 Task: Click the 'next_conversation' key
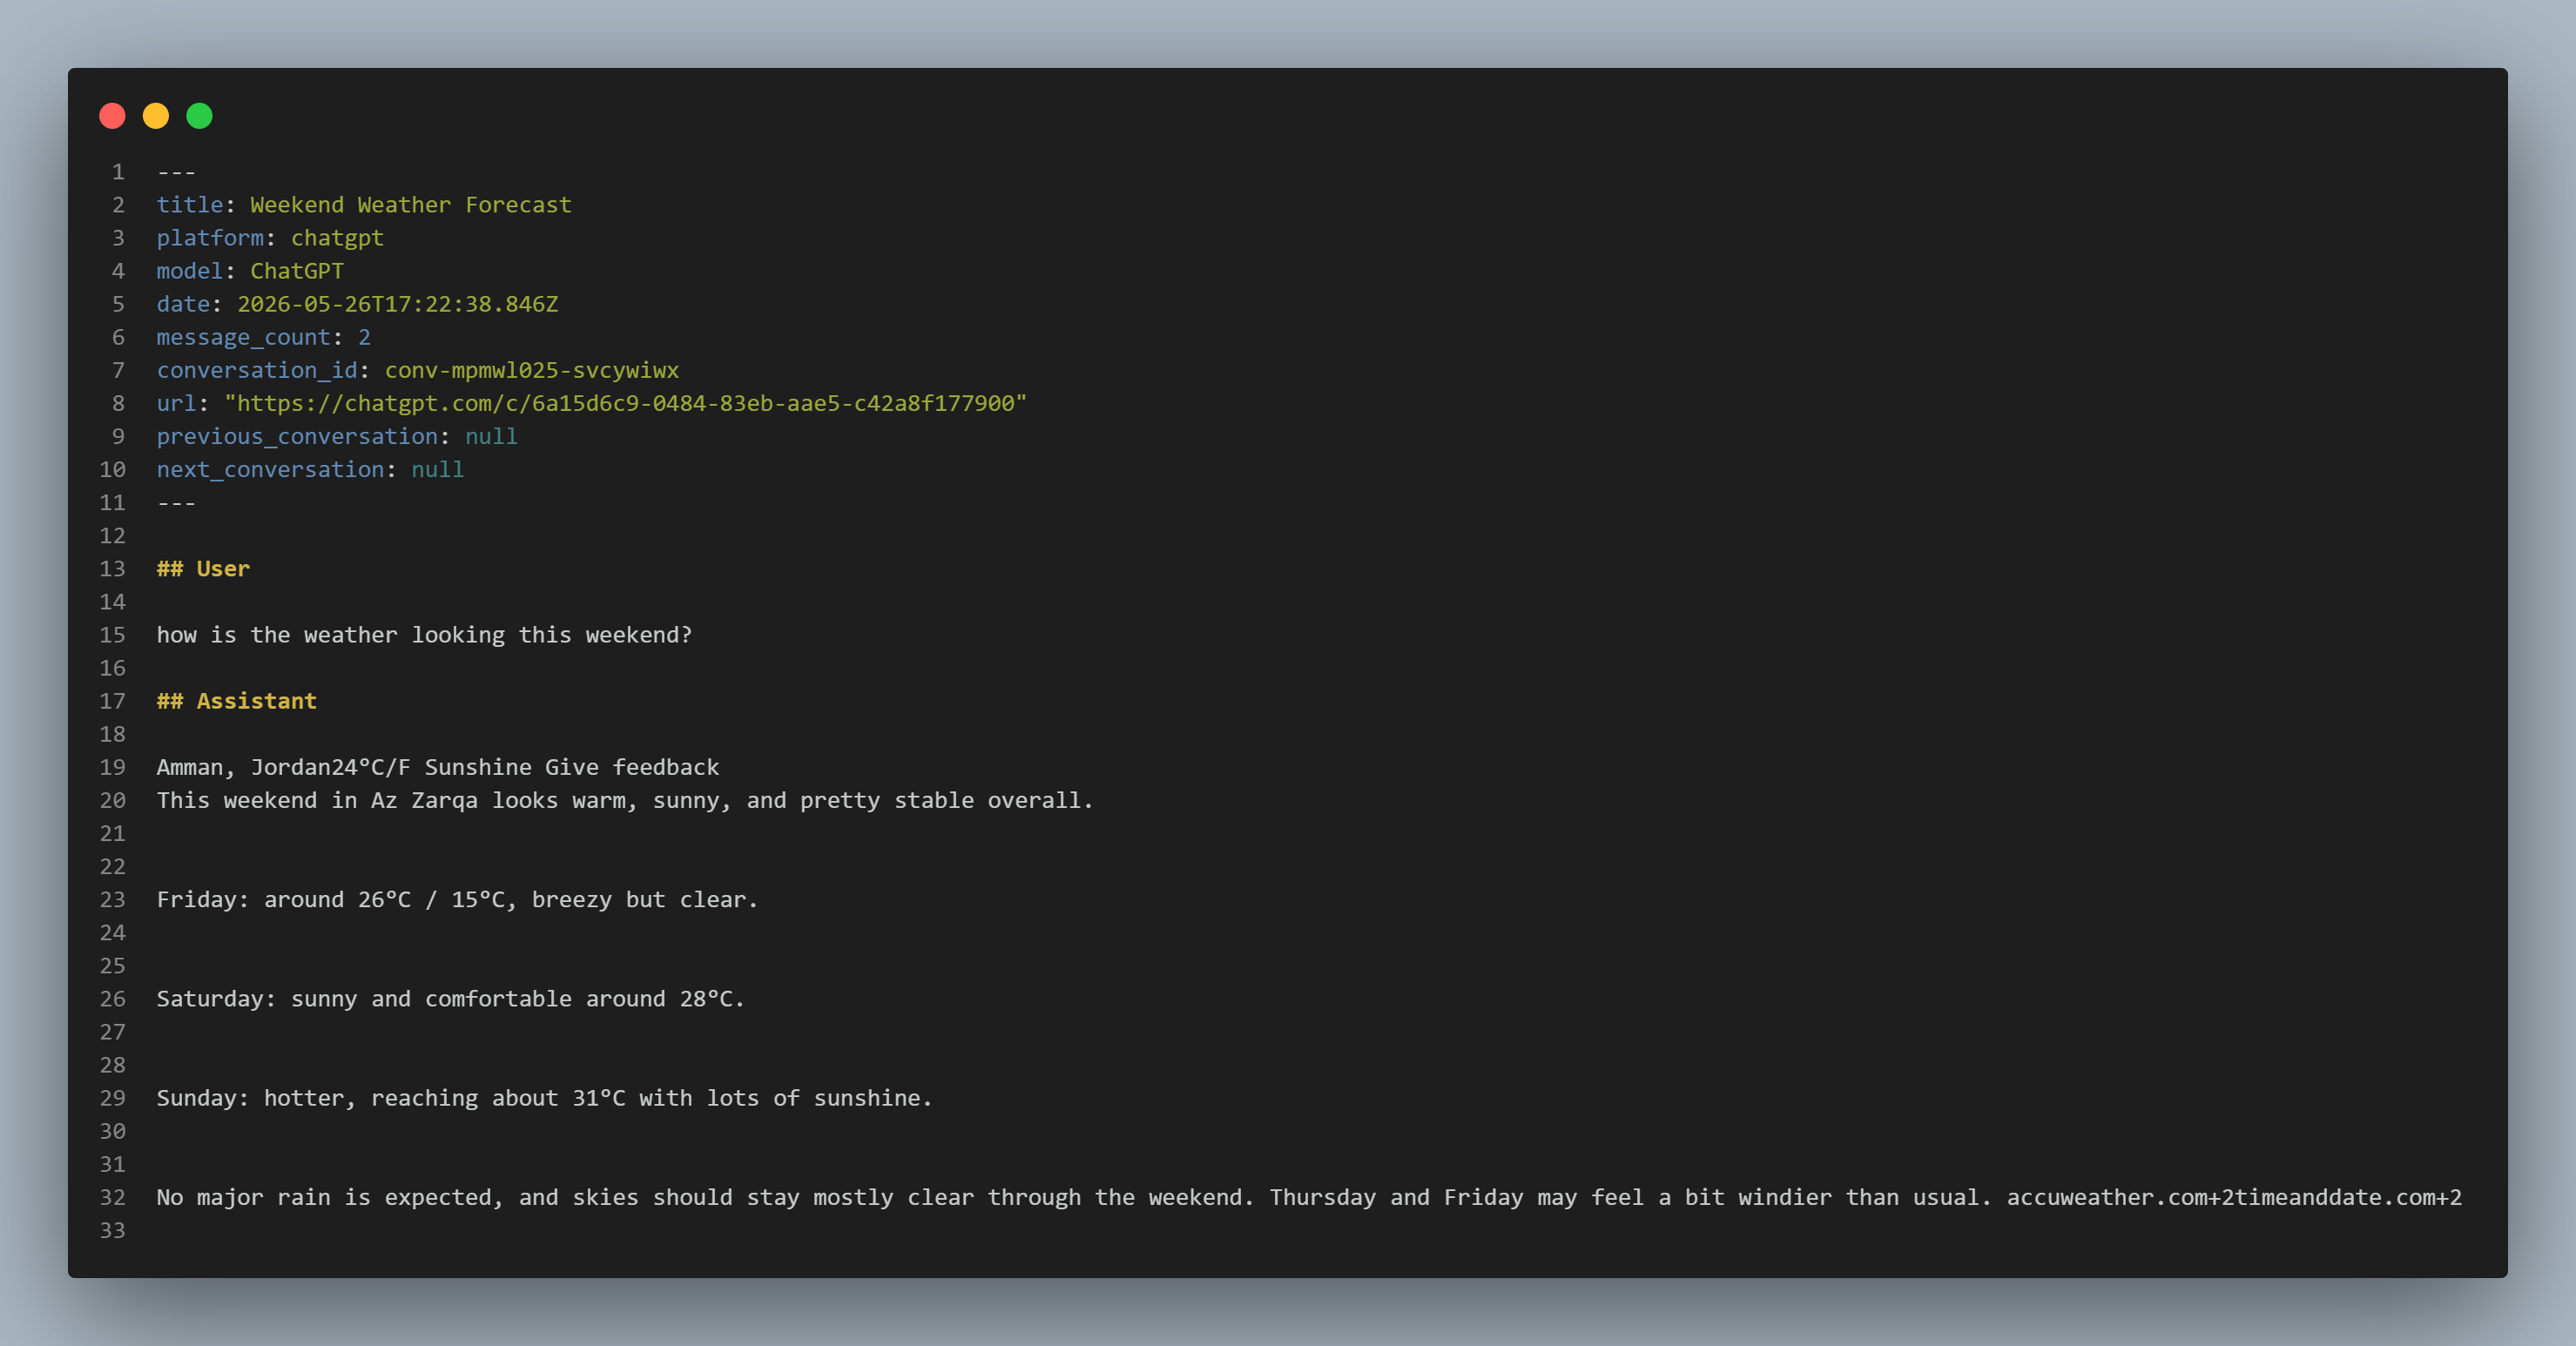click(270, 469)
